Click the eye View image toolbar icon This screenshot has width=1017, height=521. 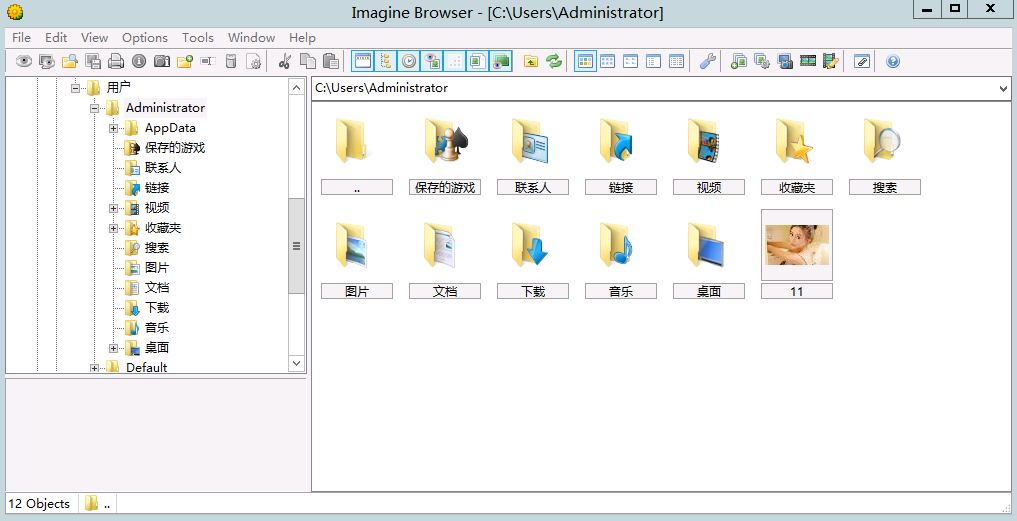click(x=25, y=62)
